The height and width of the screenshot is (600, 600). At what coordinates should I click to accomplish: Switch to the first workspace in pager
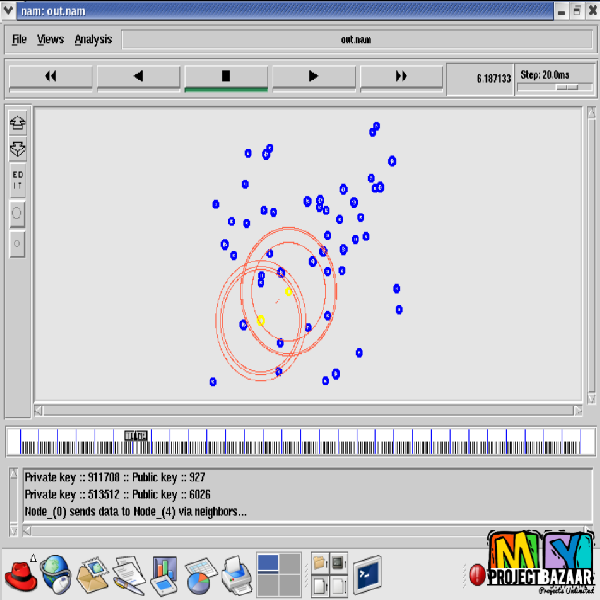click(268, 563)
